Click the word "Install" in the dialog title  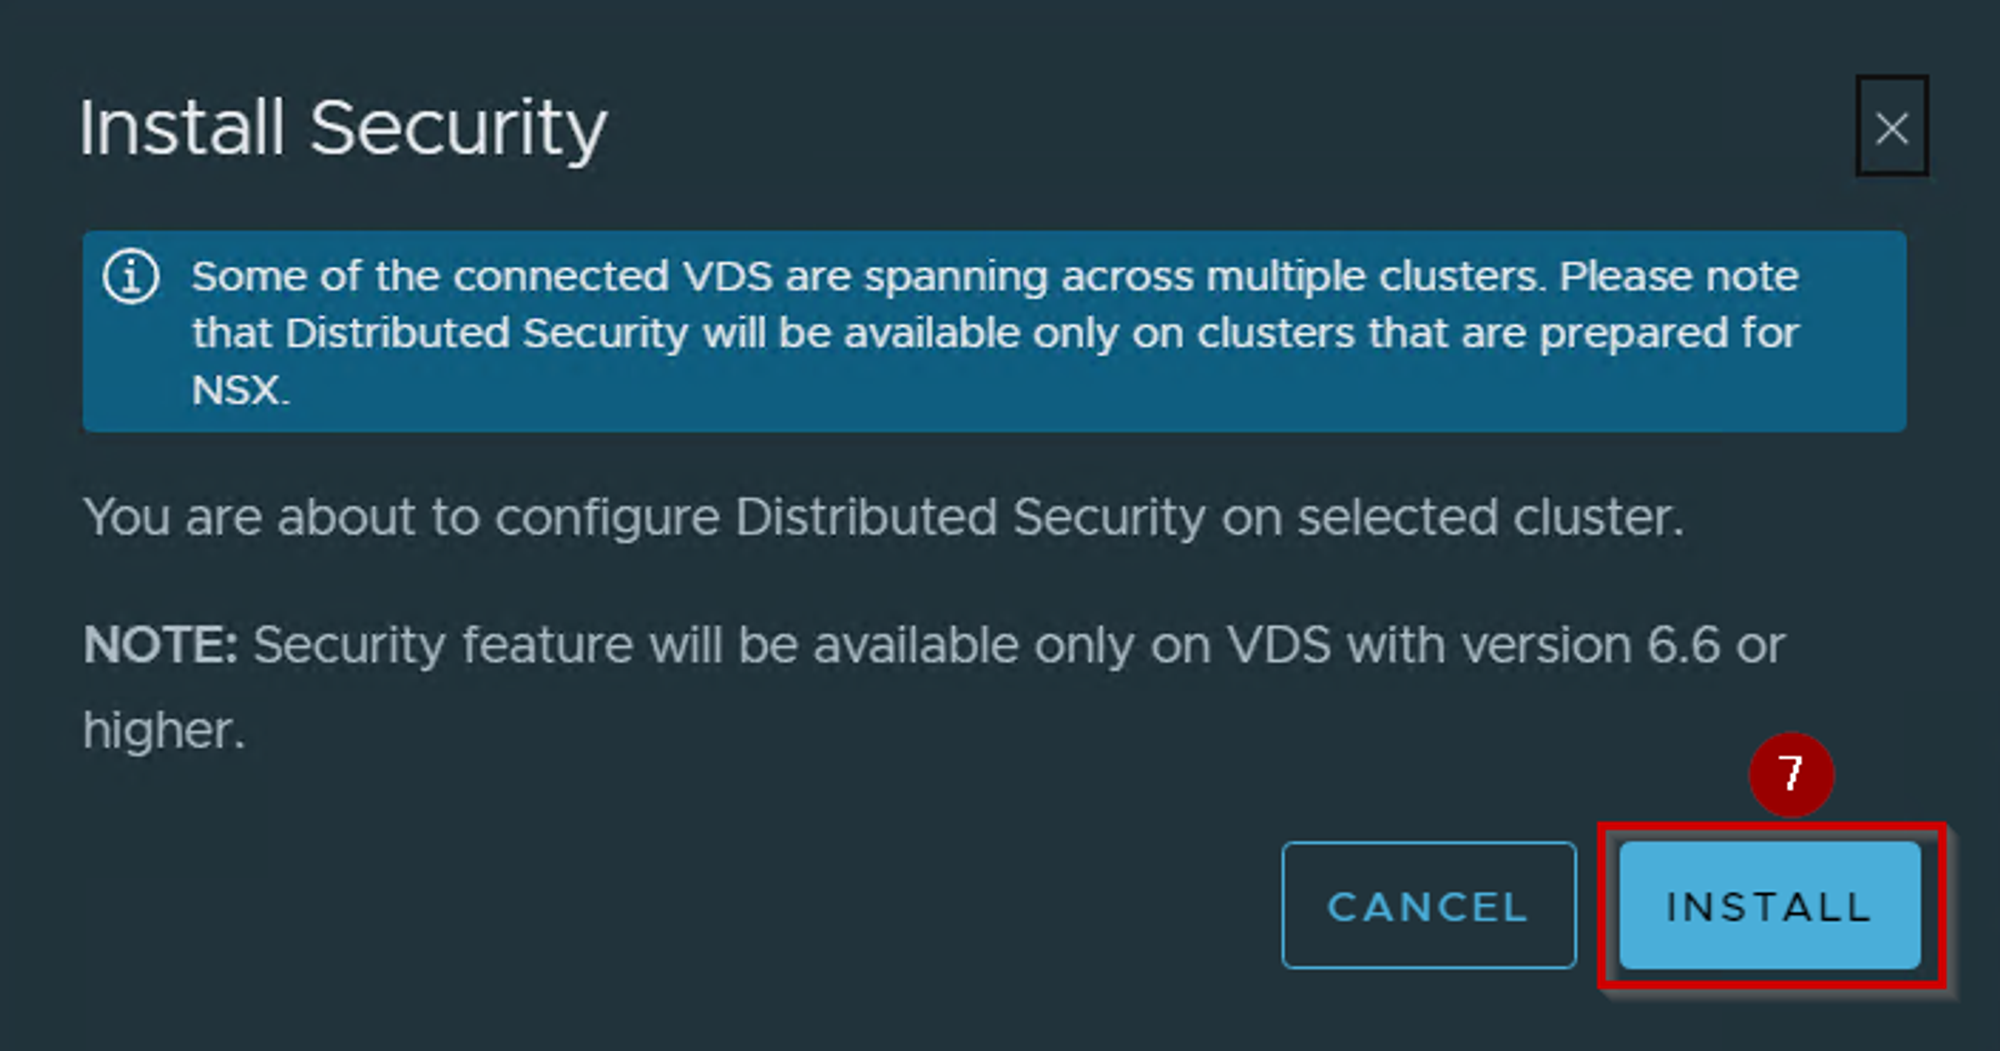(x=182, y=128)
